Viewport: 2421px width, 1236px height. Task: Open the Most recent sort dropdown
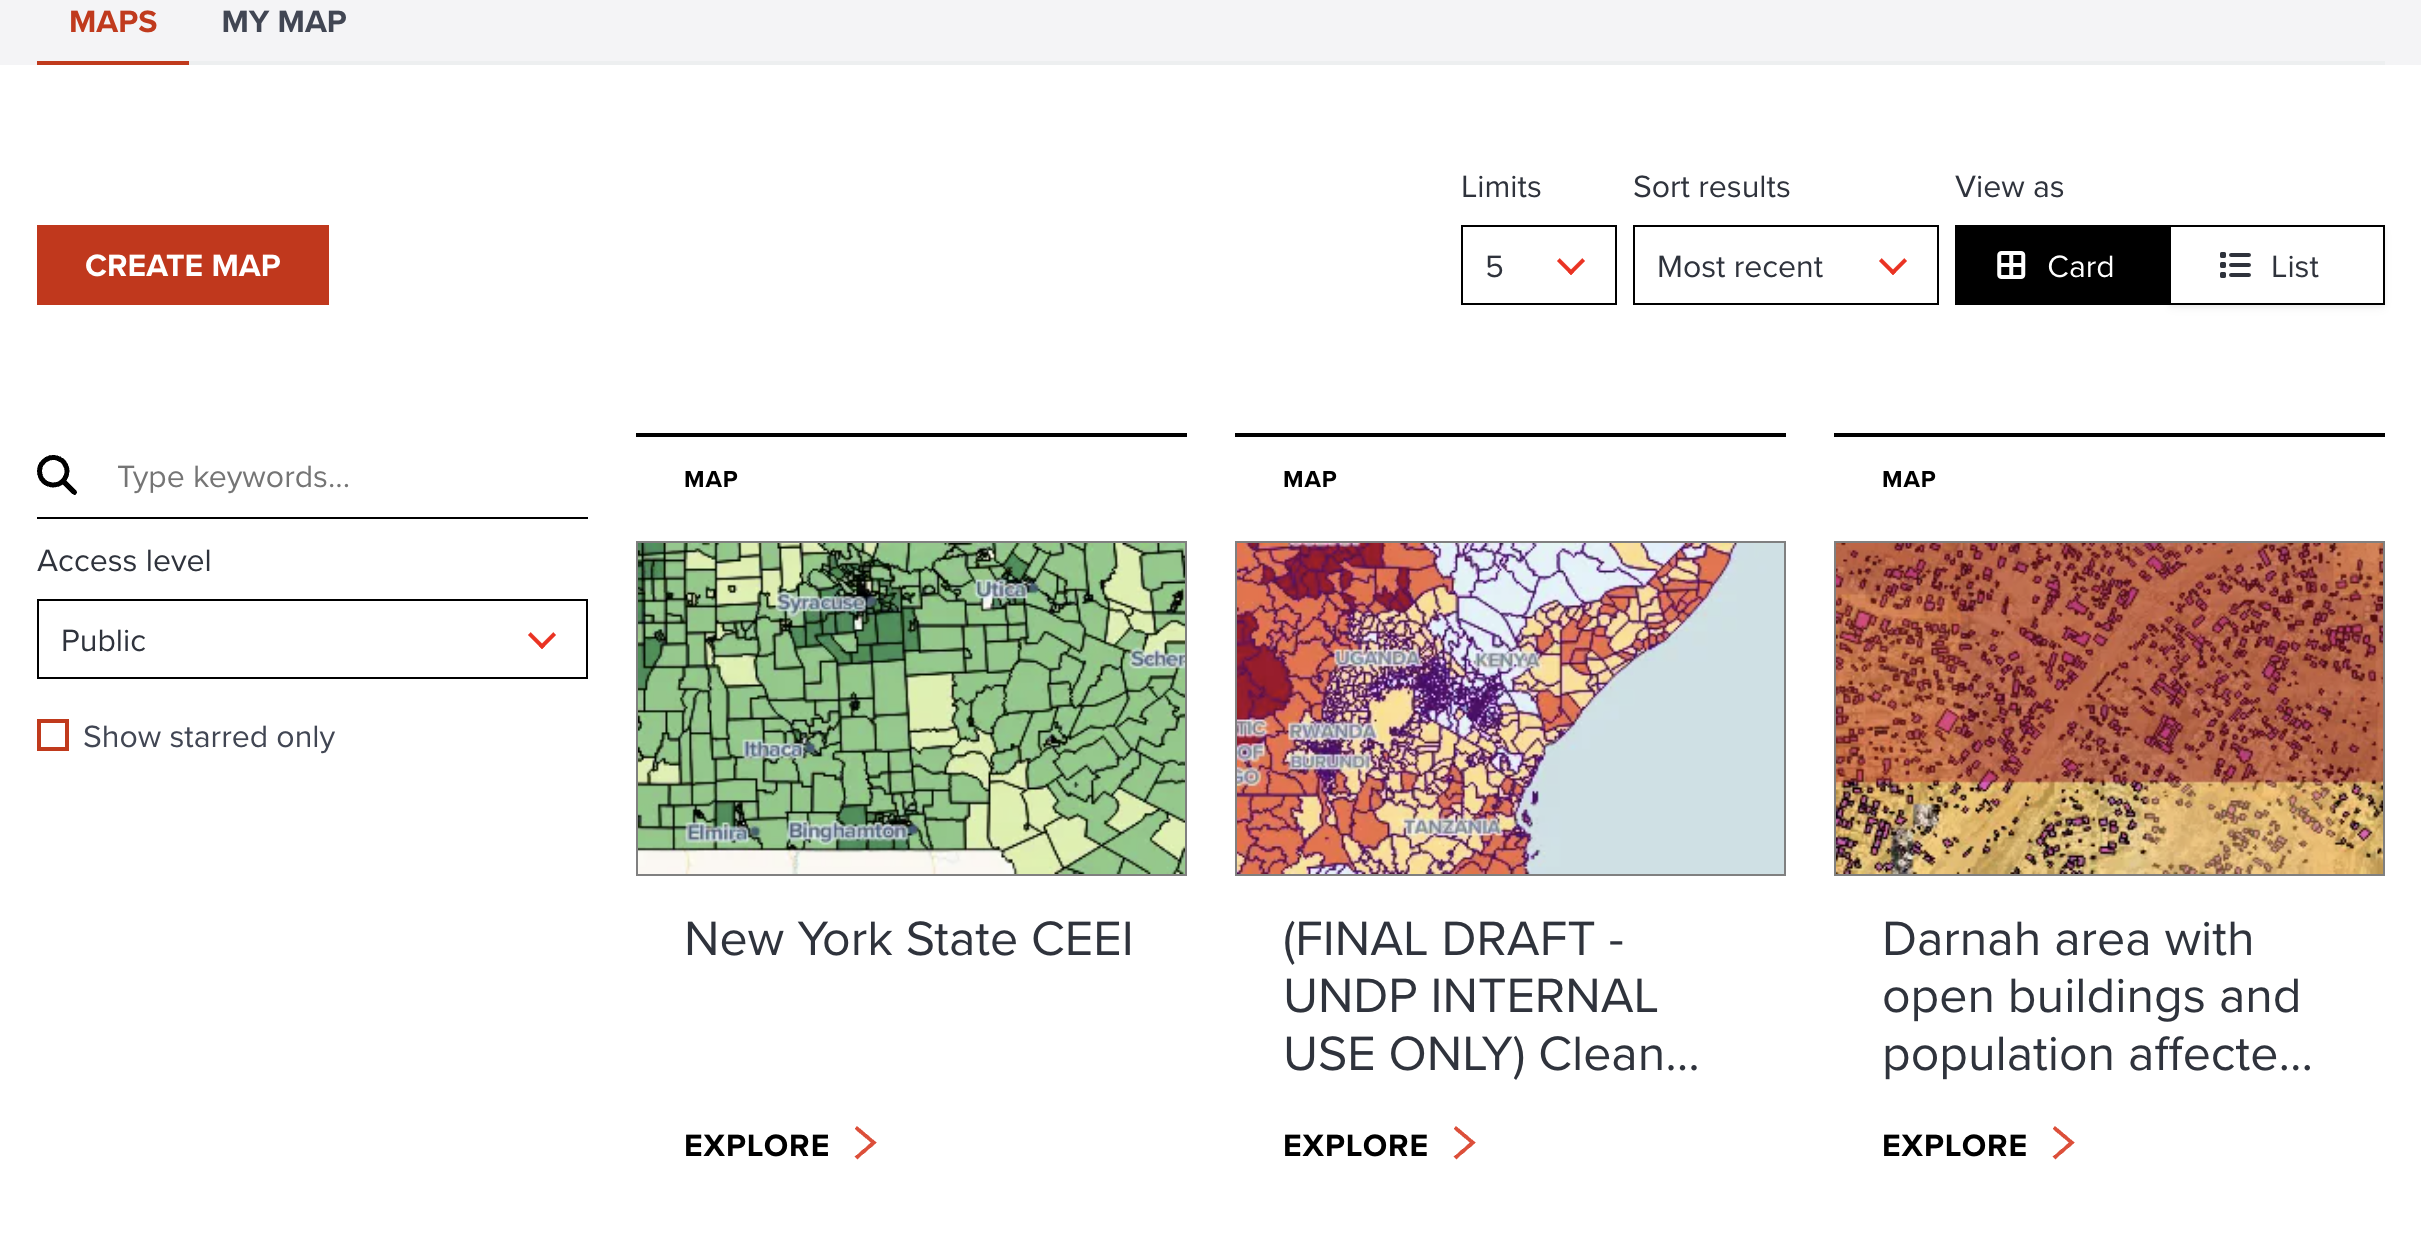(x=1784, y=265)
